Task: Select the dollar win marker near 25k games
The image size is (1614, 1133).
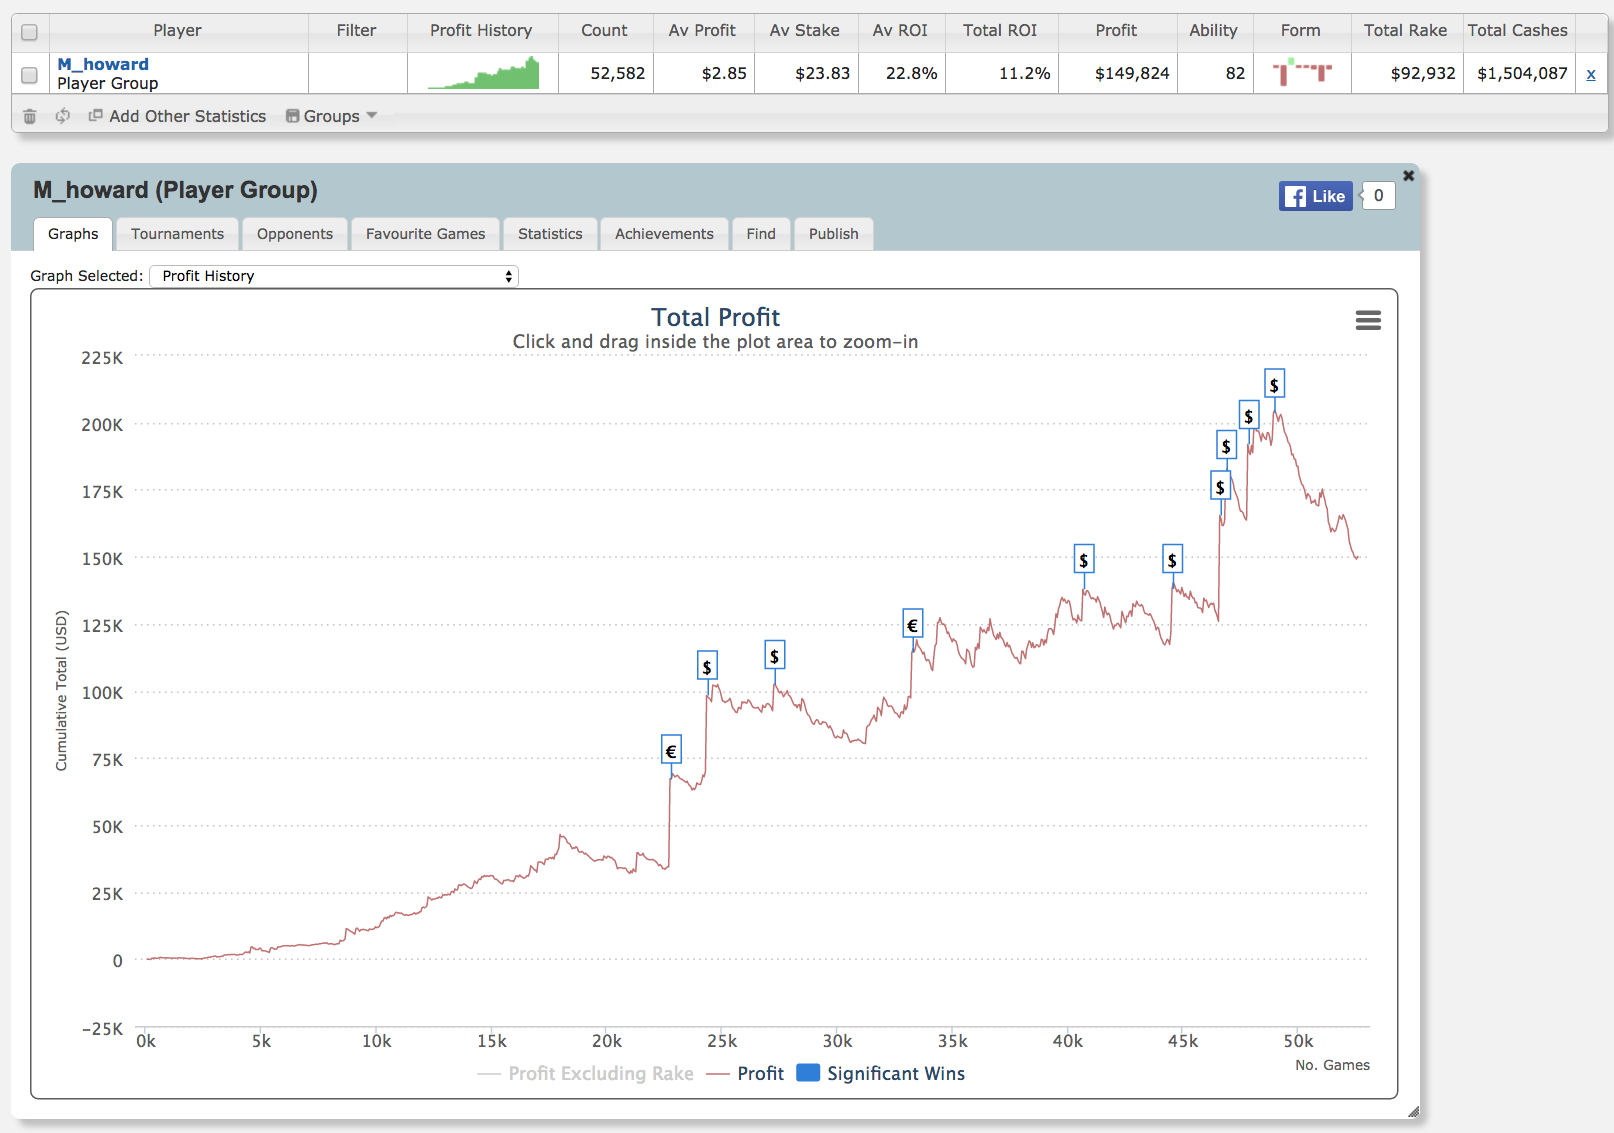Action: point(707,666)
